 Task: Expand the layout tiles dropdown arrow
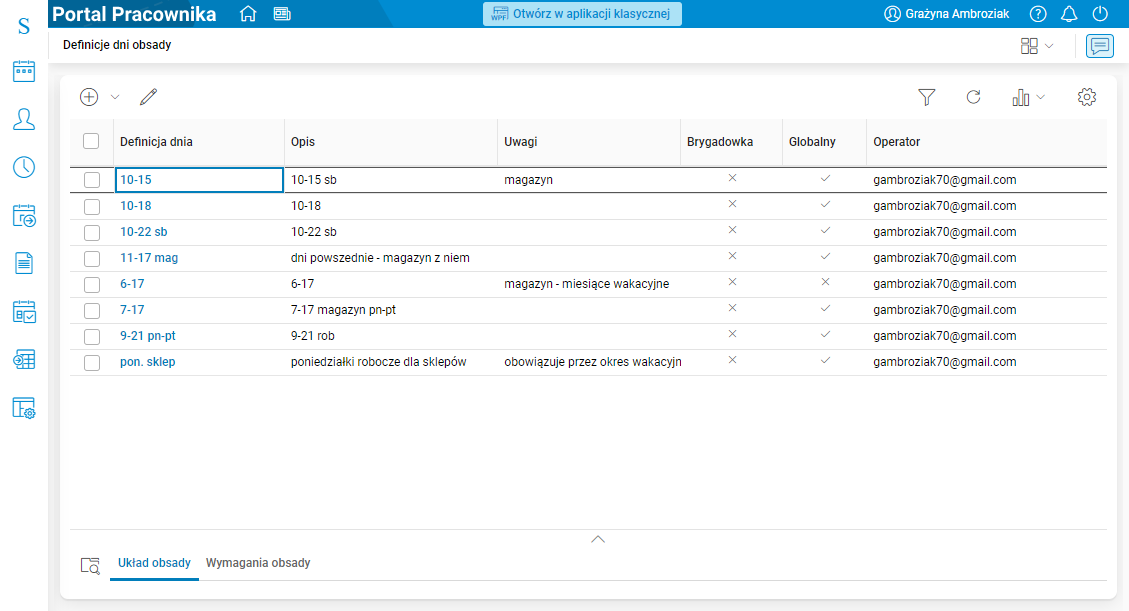pyautogui.click(x=1049, y=46)
